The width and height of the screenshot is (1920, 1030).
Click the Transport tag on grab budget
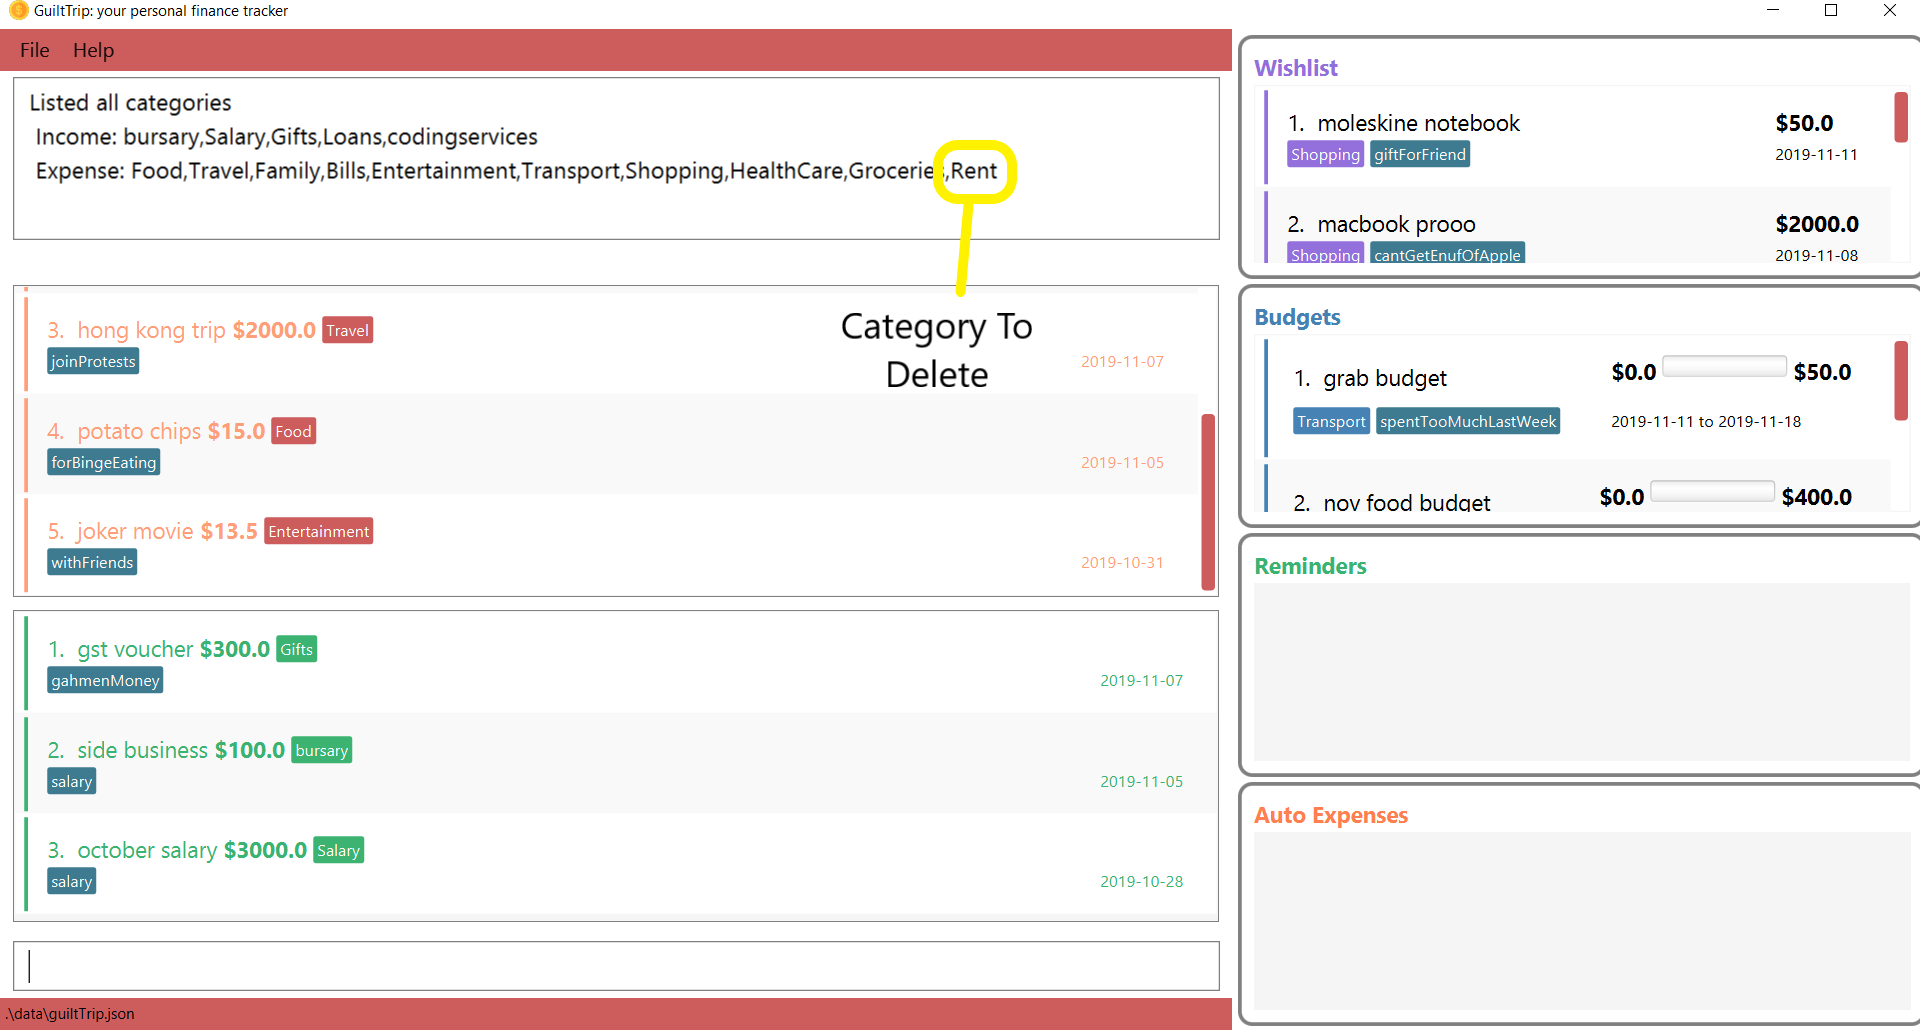coord(1331,421)
